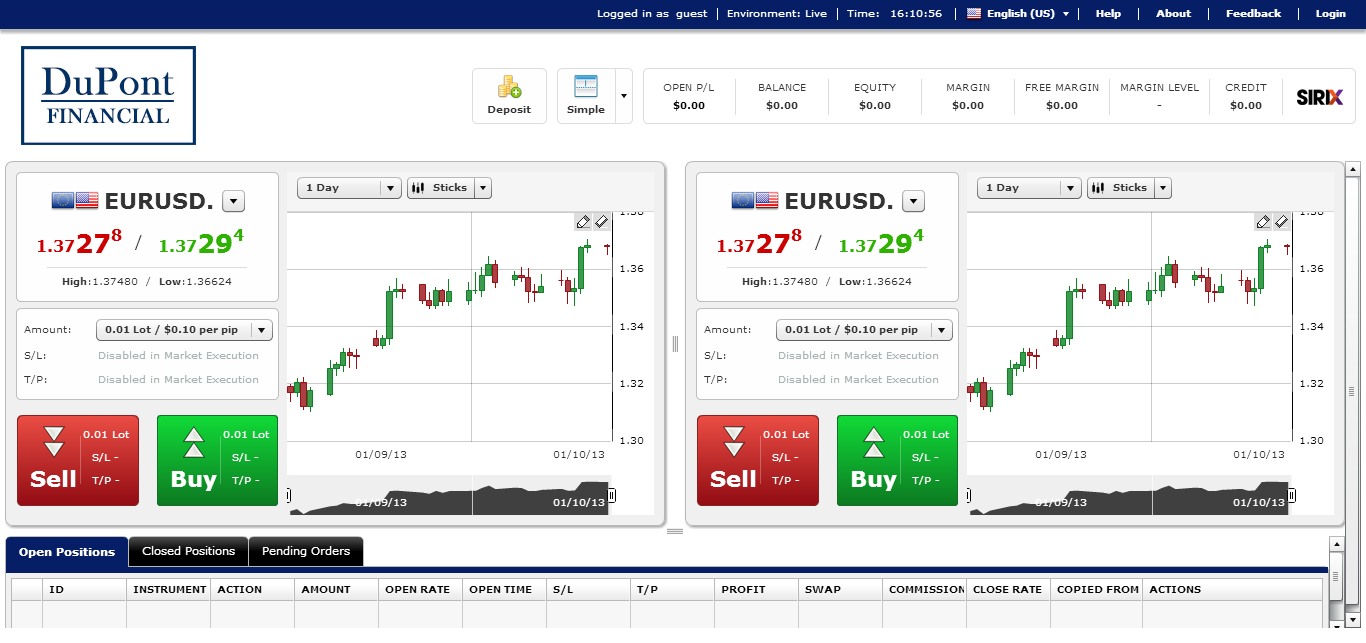Click the Deposit coins icon
Image resolution: width=1366 pixels, height=643 pixels.
(509, 87)
